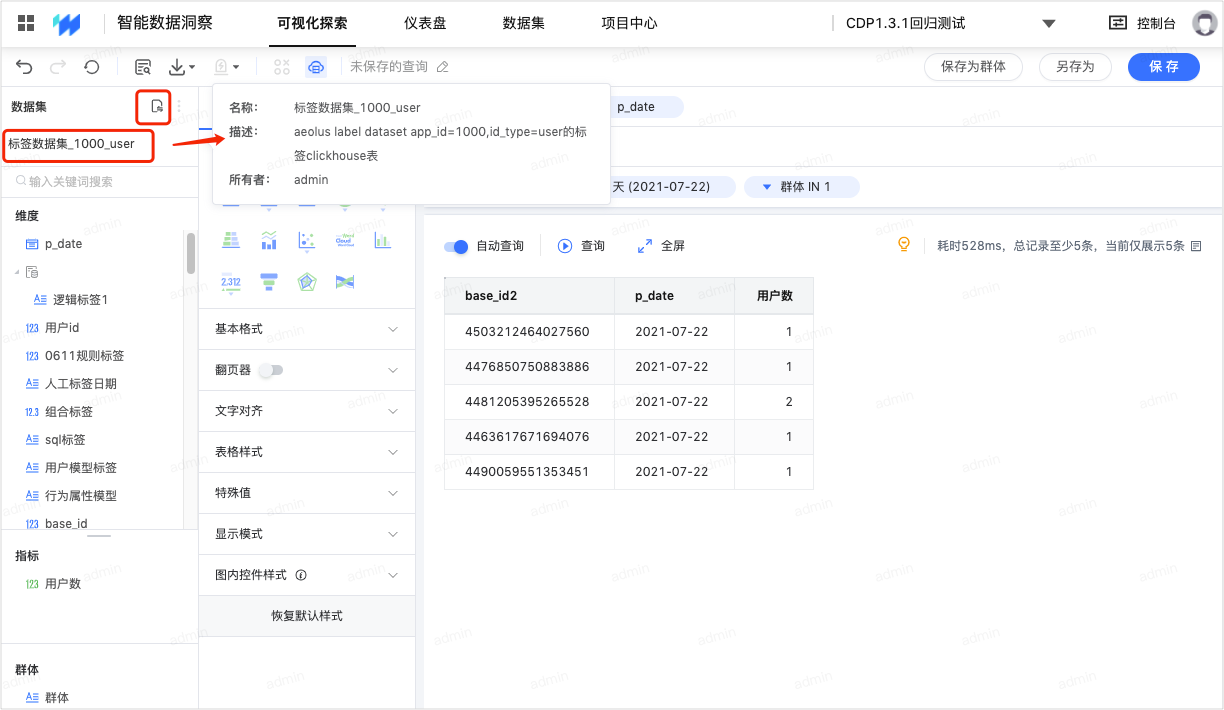This screenshot has height=710, width=1224.
Task: Expand the 图内控件样式 section
Action: [x=307, y=575]
